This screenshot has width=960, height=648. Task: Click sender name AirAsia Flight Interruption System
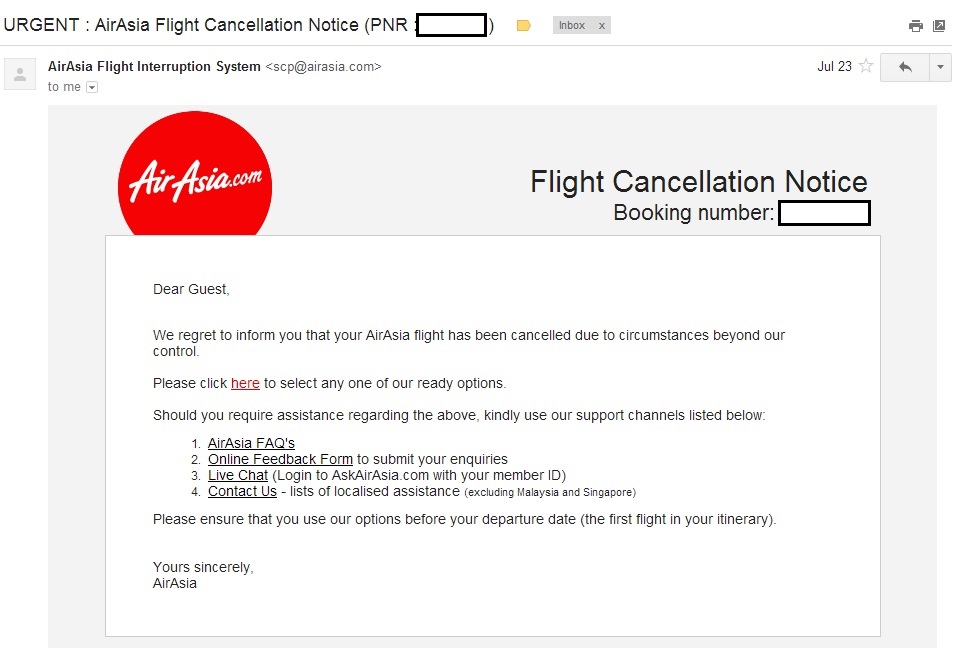click(x=154, y=66)
